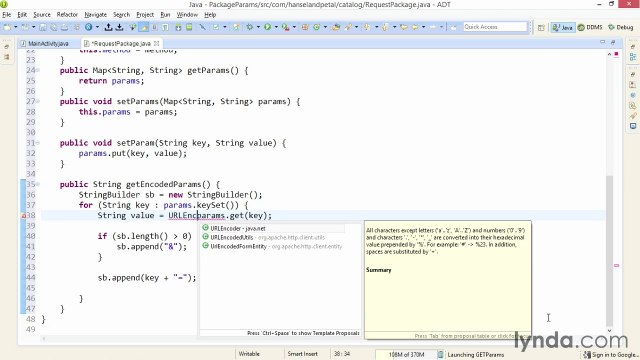Open the Search icon dropdown arrow
This screenshot has width=640, height=360.
click(x=356, y=27)
